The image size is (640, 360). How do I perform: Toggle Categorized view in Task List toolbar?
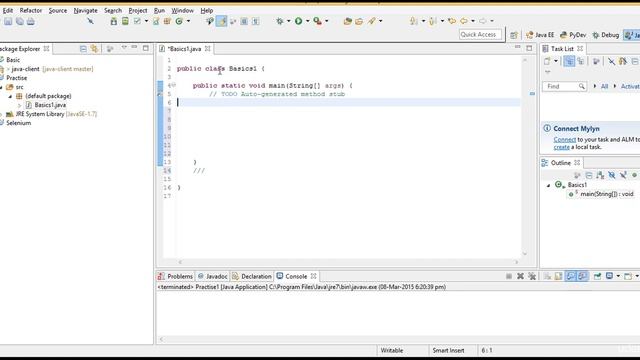pyautogui.click(x=569, y=61)
